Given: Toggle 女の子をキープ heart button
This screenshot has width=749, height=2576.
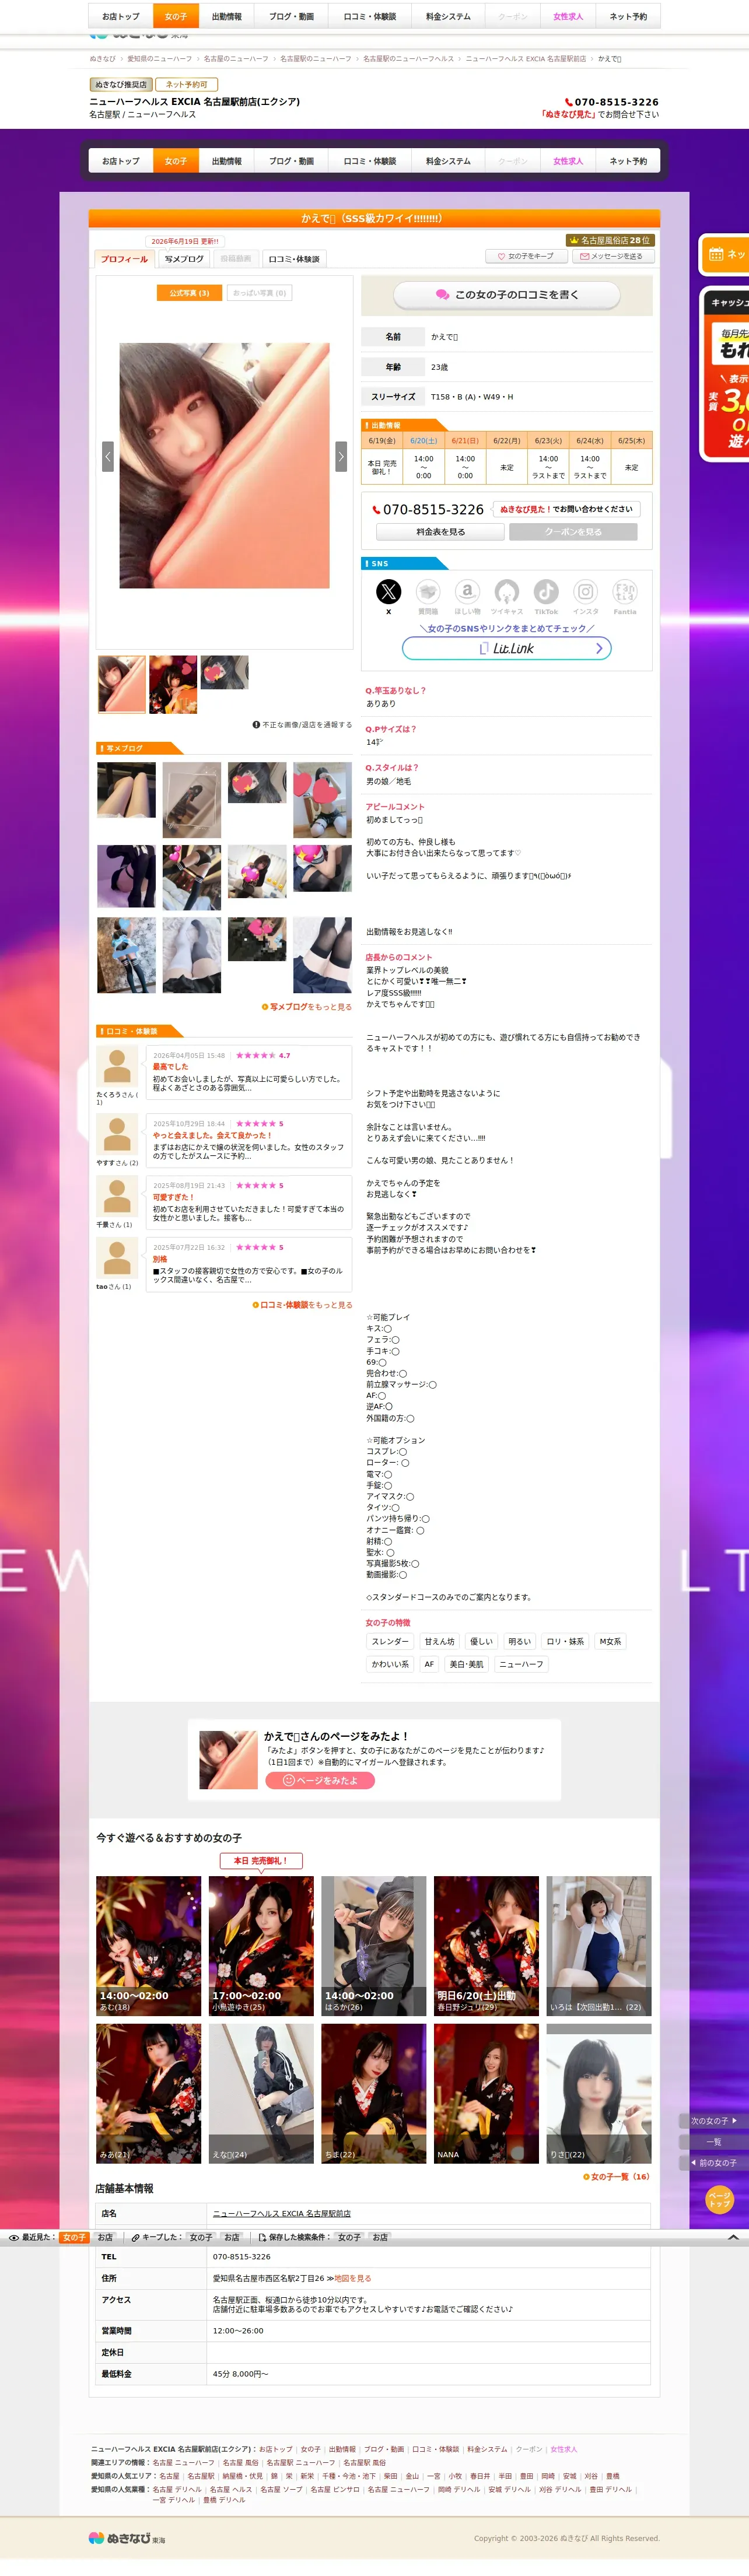Looking at the screenshot, I should pos(526,256).
